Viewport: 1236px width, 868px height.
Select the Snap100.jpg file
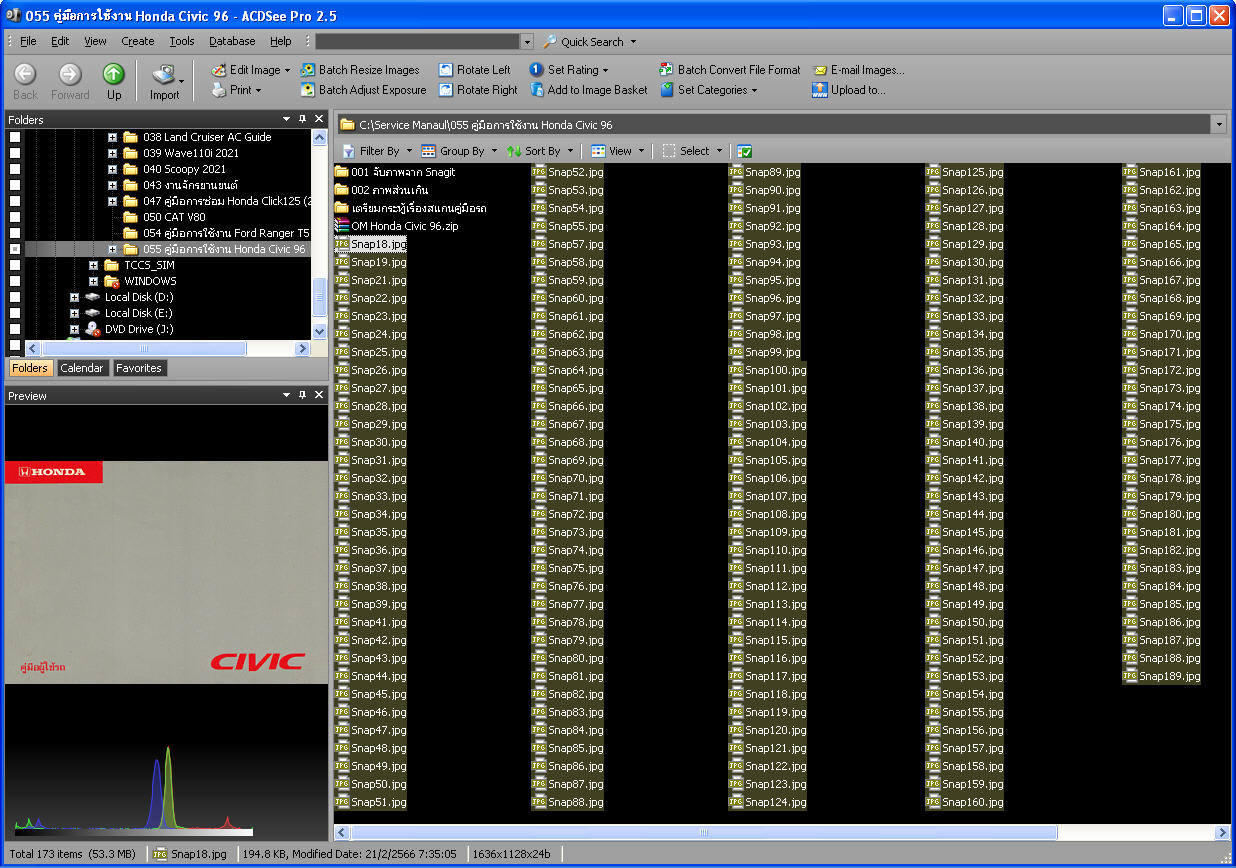pos(767,371)
